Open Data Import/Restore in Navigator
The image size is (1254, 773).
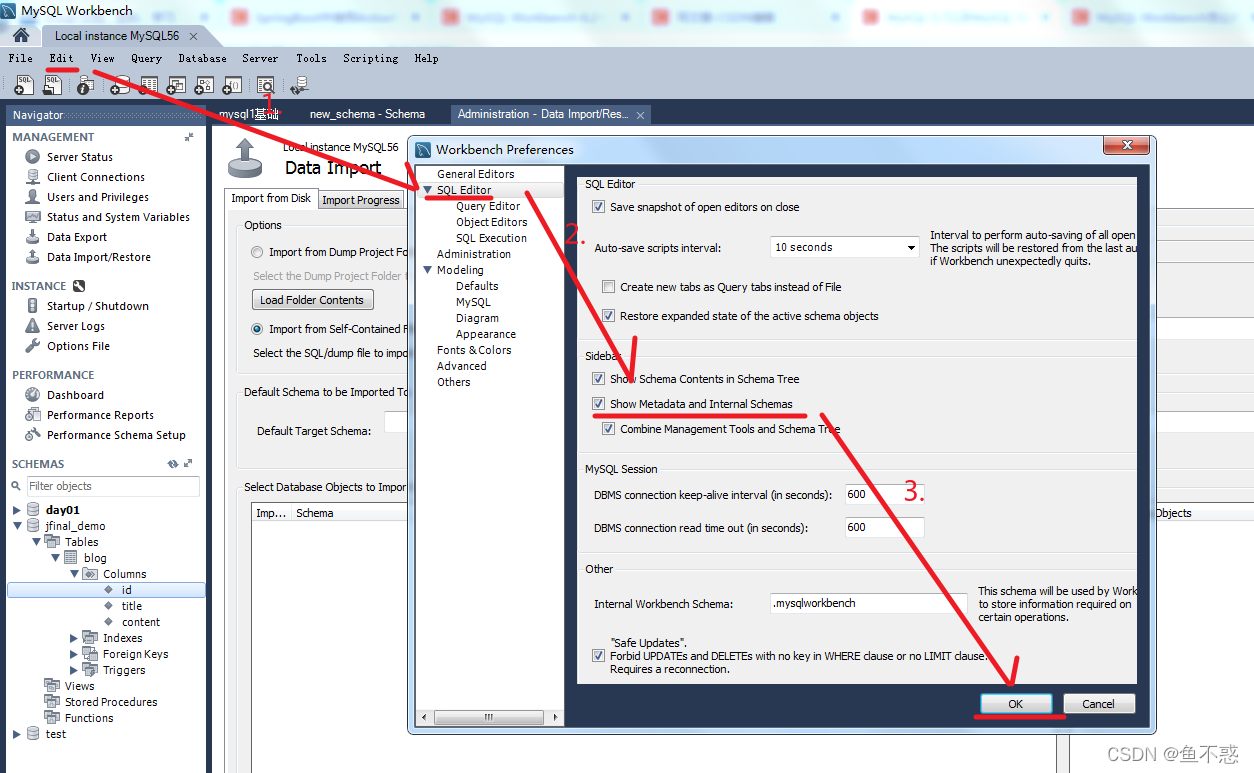point(99,257)
